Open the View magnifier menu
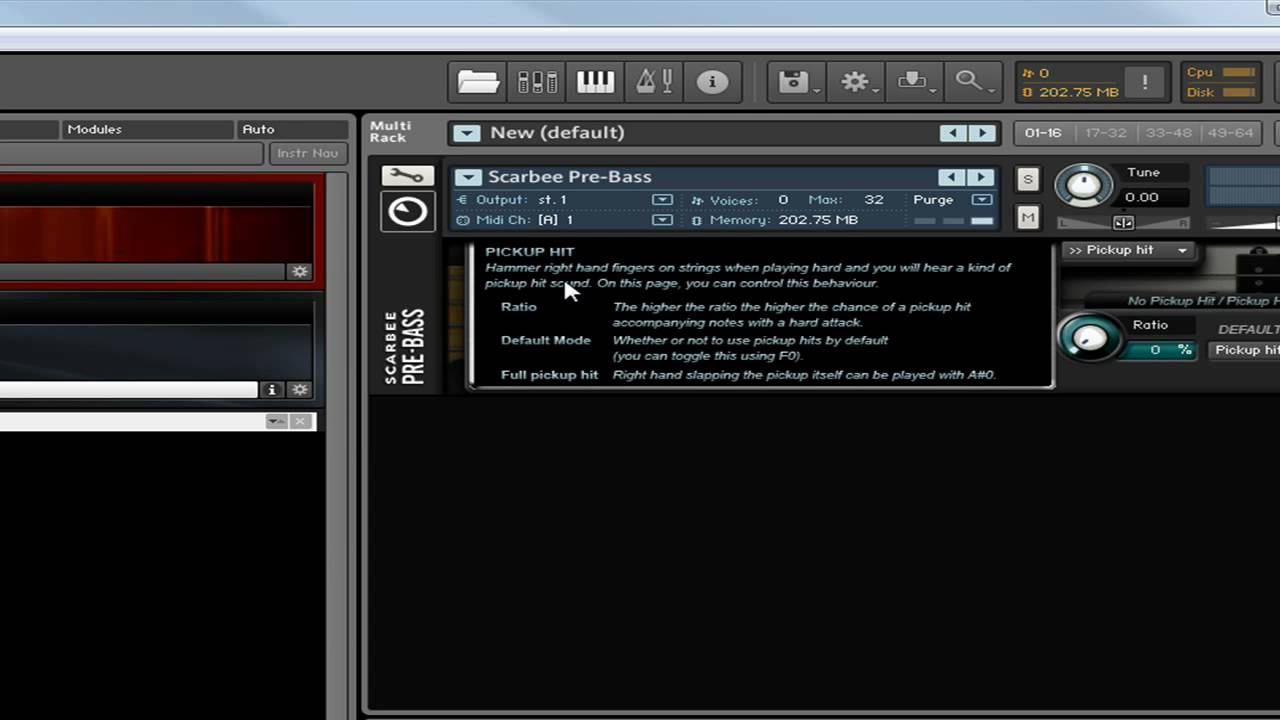Viewport: 1280px width, 720px height. tap(972, 82)
